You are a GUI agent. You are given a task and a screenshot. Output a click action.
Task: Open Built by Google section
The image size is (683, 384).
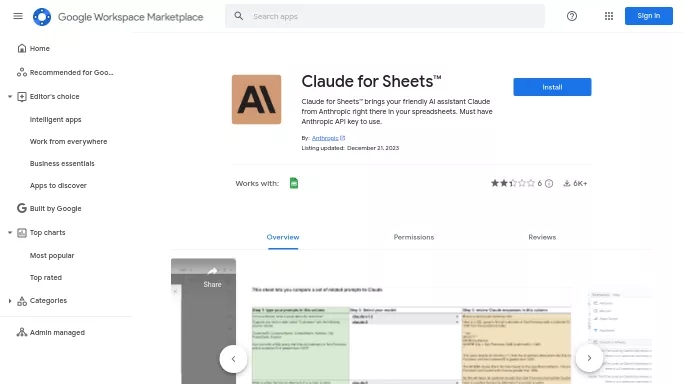pyautogui.click(x=49, y=208)
